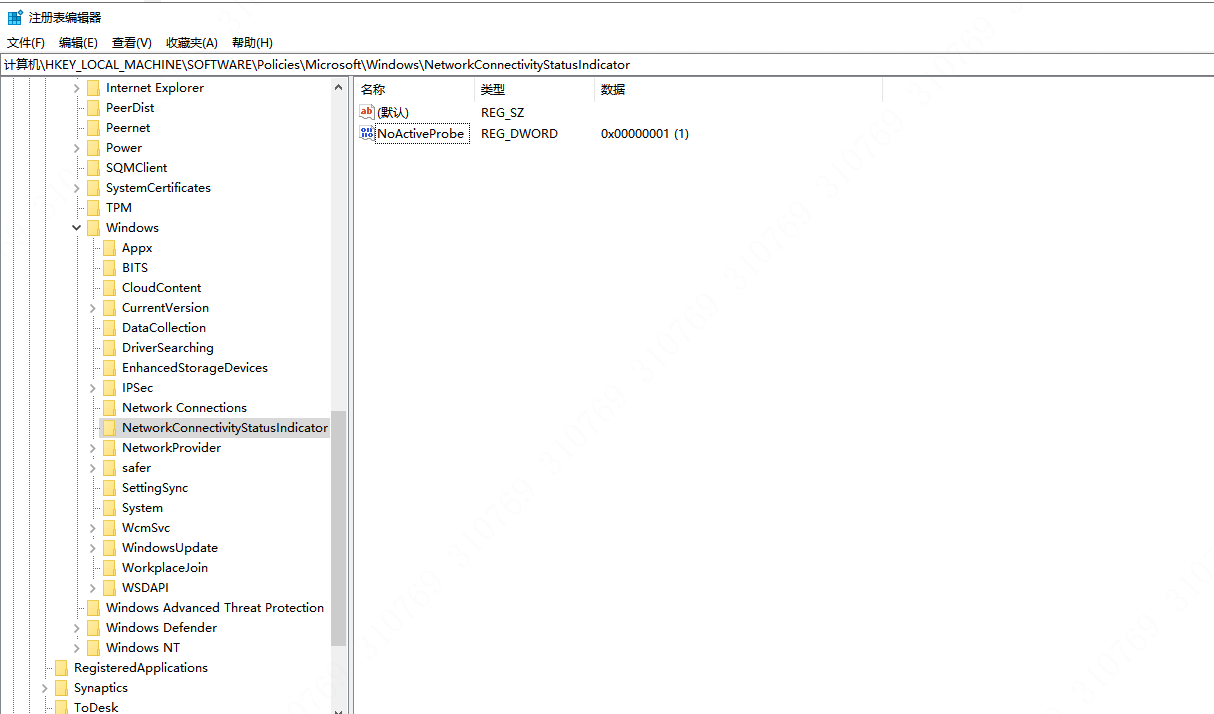The width and height of the screenshot is (1214, 714).
Task: Open the 编辑(E) menu
Action: click(x=78, y=42)
